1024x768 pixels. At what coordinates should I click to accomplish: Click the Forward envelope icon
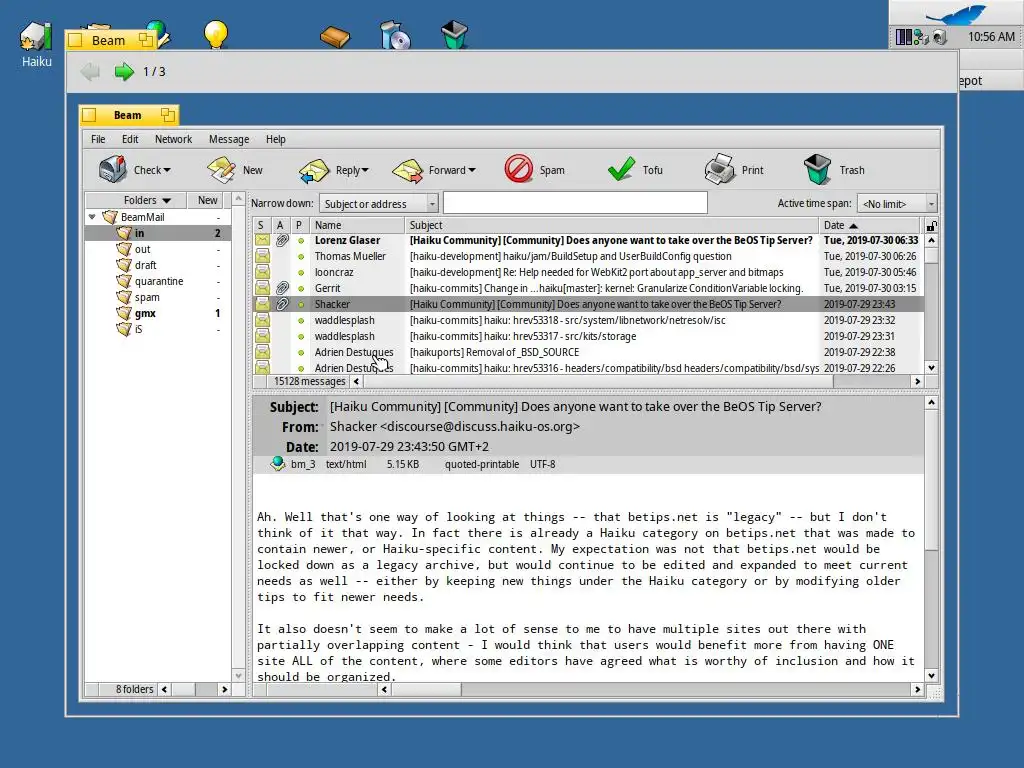[408, 170]
